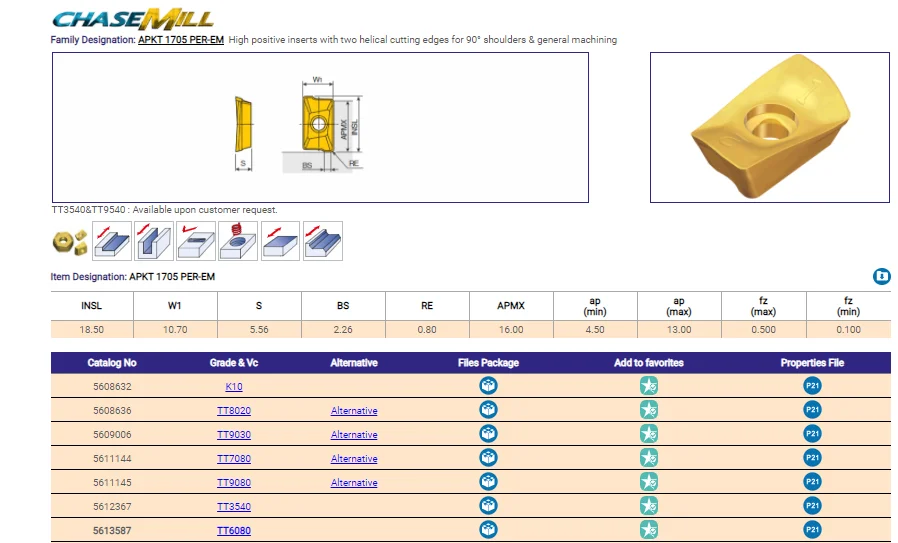Add catalog 5612367 to favorites
This screenshot has width=898, height=543.
(648, 506)
